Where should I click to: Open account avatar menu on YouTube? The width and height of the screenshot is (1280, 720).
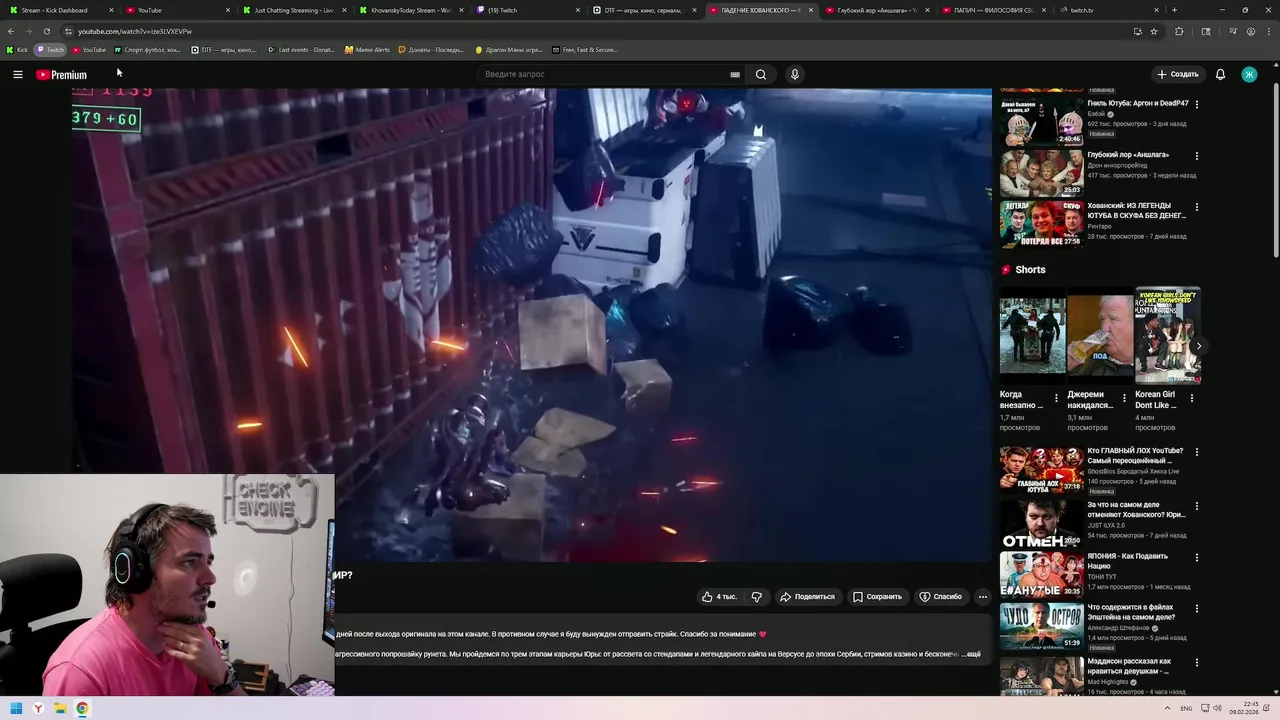coord(1249,74)
